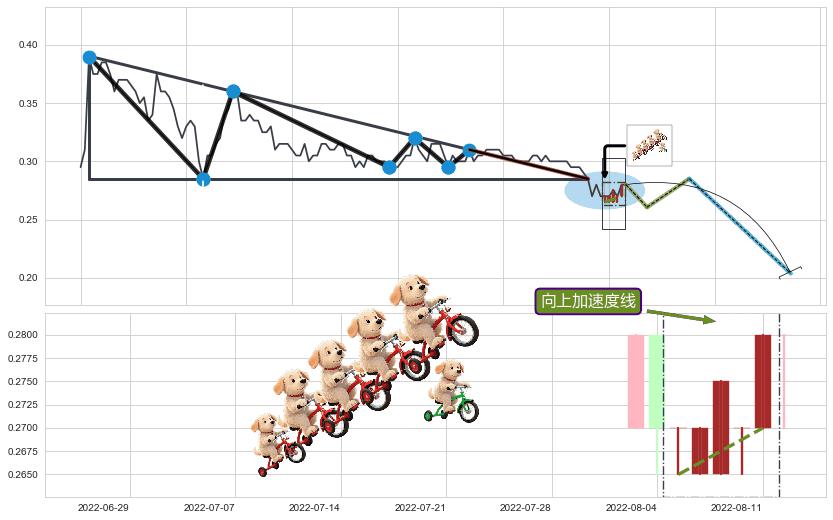Select the blue trough marker near 2022-07-07
Image resolution: width=833 pixels, height=520 pixels.
[203, 179]
